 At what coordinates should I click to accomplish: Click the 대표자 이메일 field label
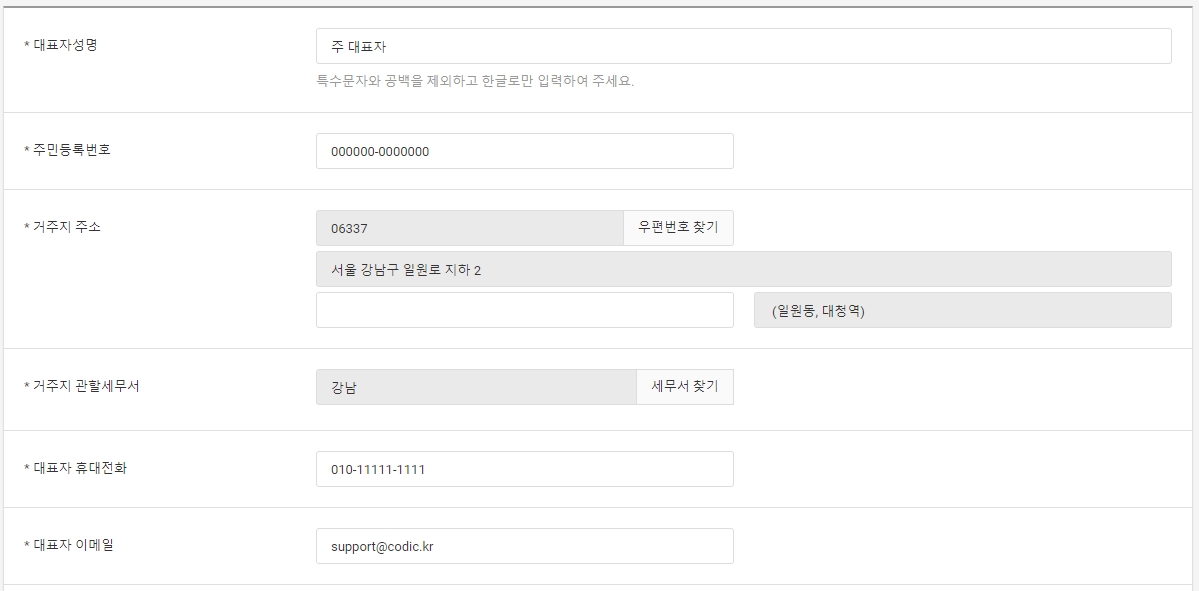(x=73, y=544)
